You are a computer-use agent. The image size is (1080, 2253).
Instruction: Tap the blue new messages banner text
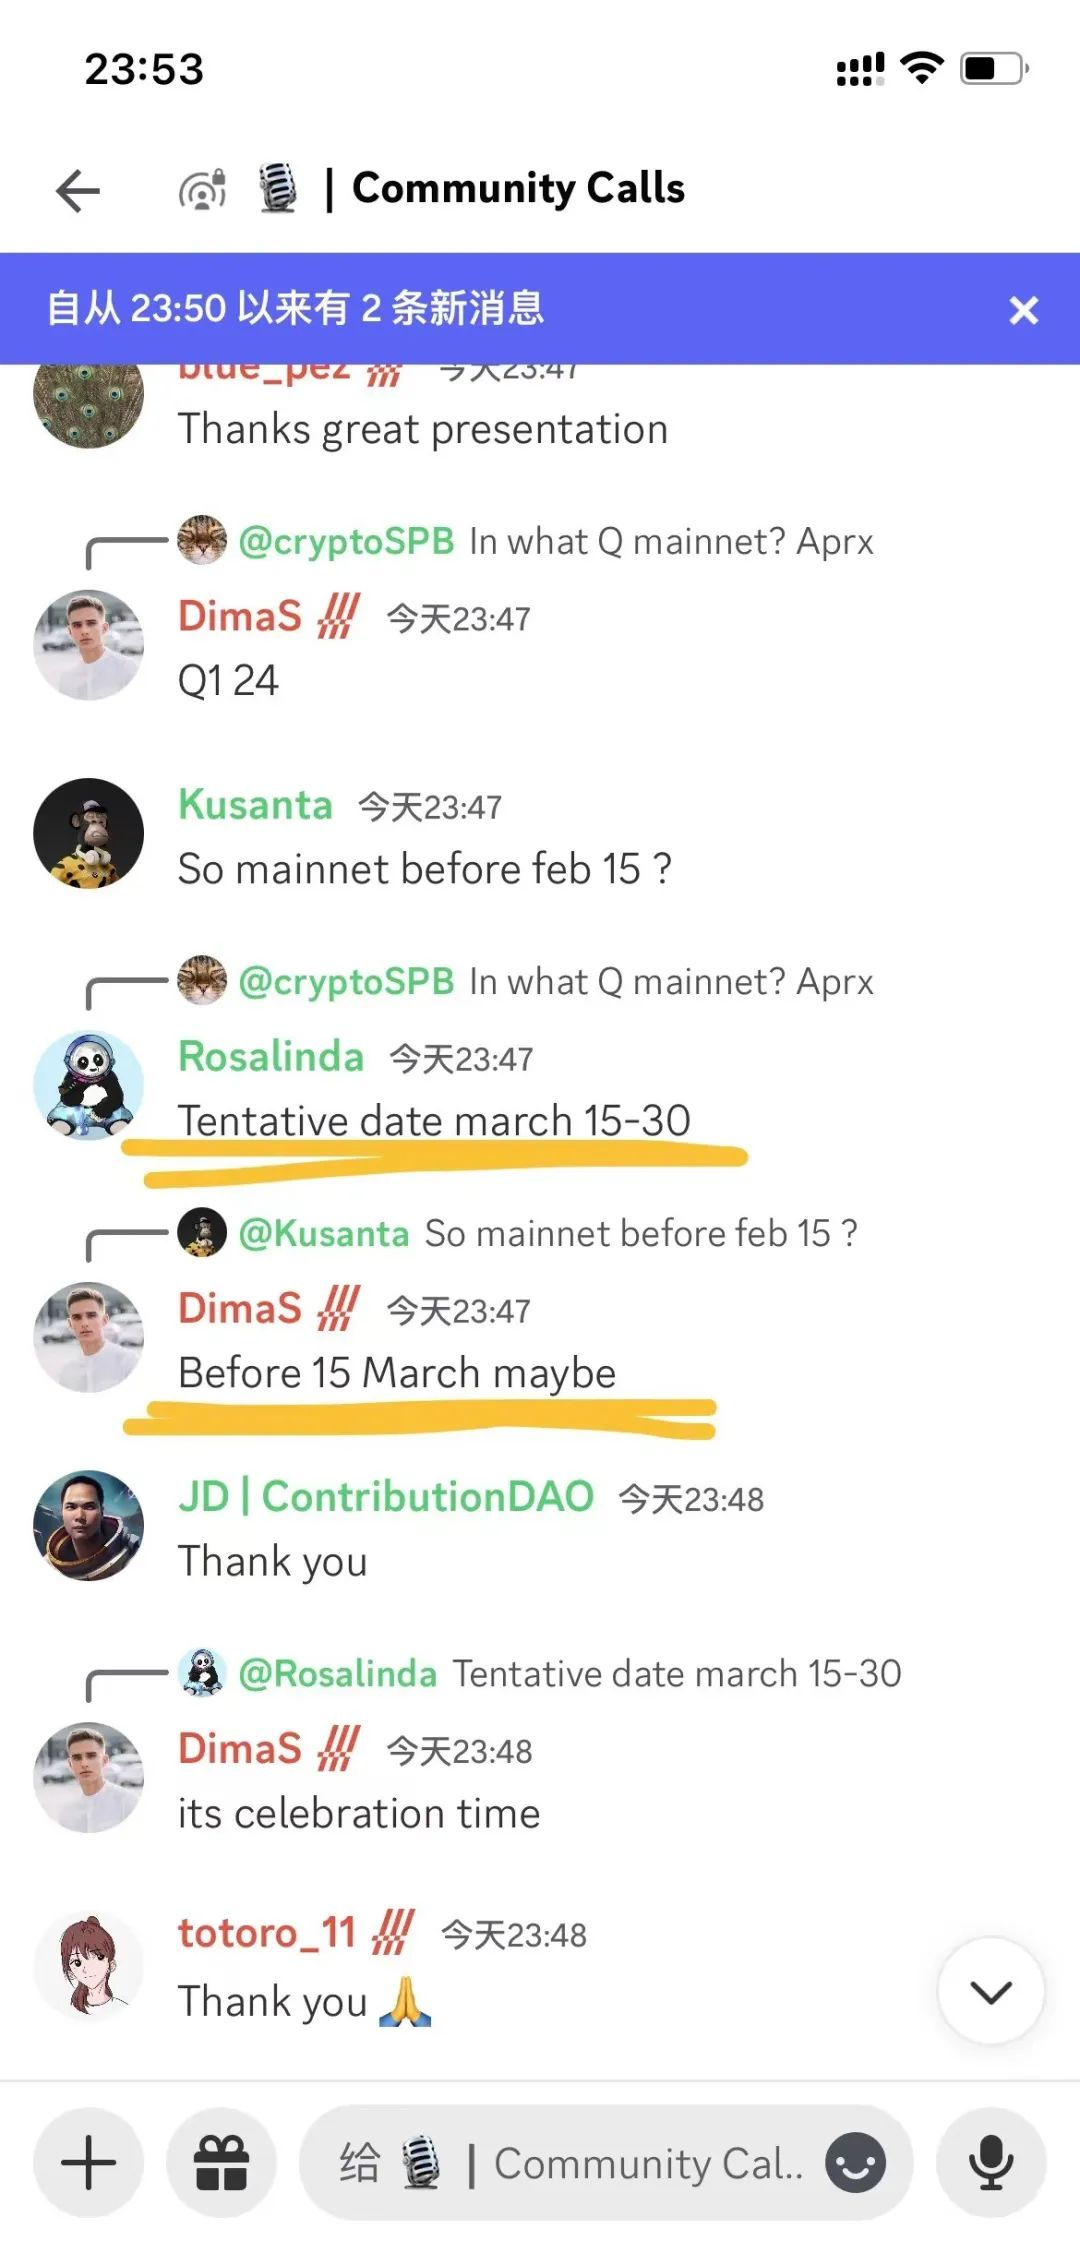click(296, 308)
